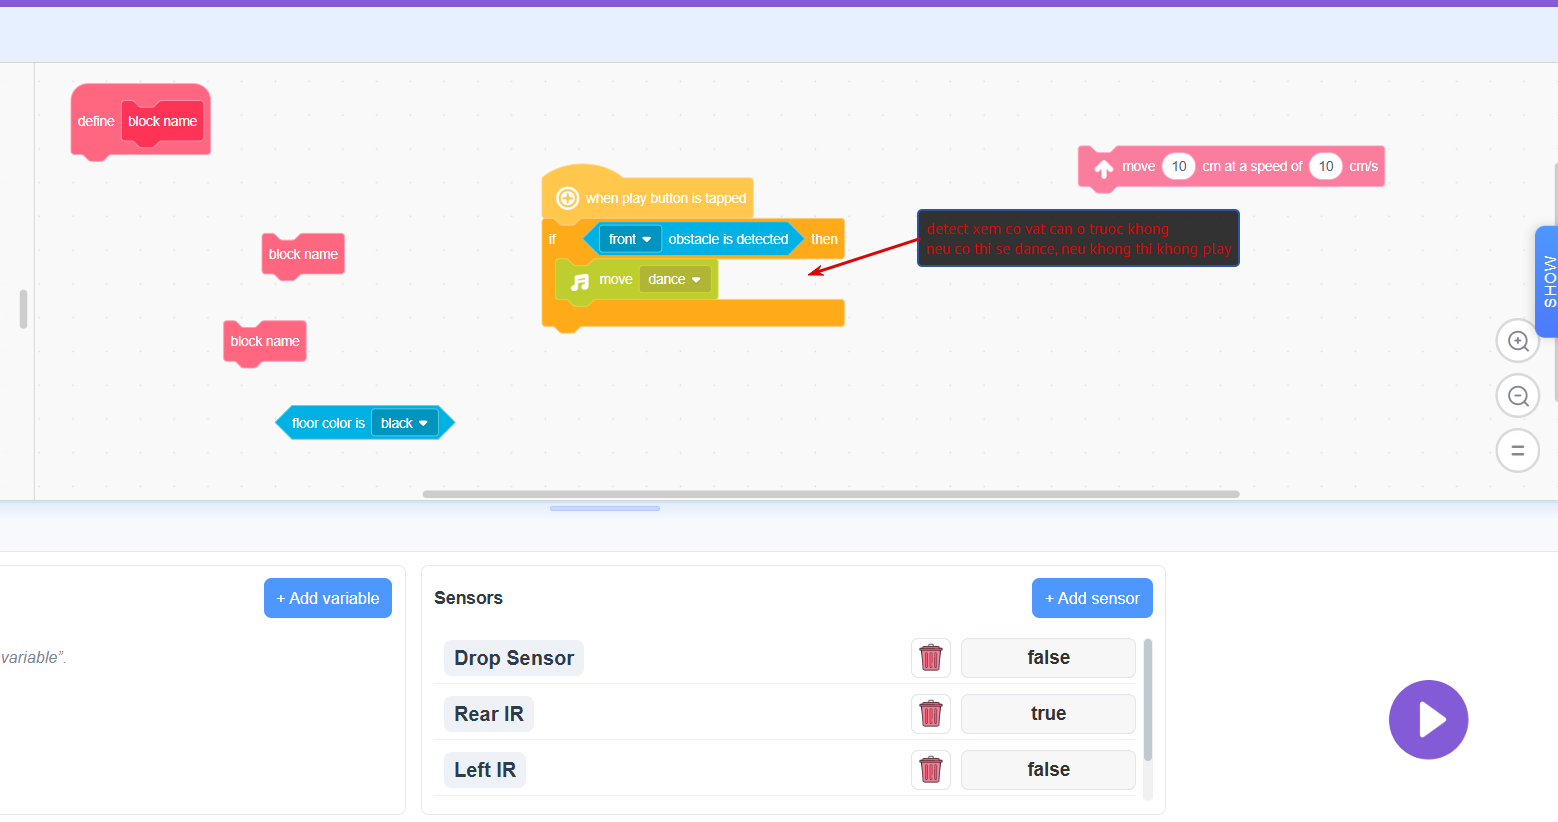Select the define block name block
The image size is (1558, 822).
[x=140, y=121]
